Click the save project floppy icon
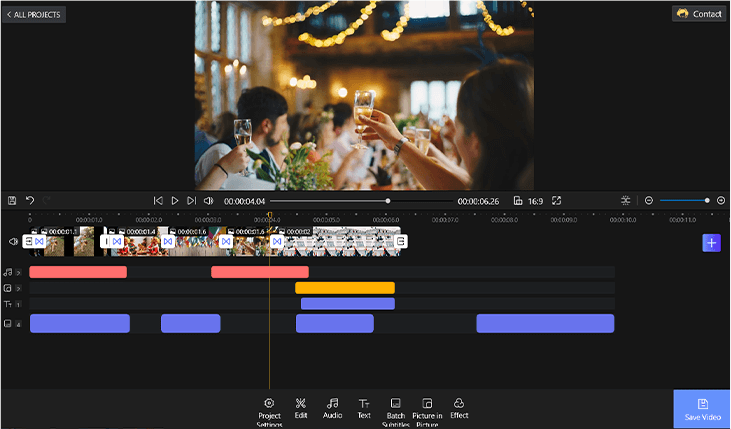 [x=12, y=201]
